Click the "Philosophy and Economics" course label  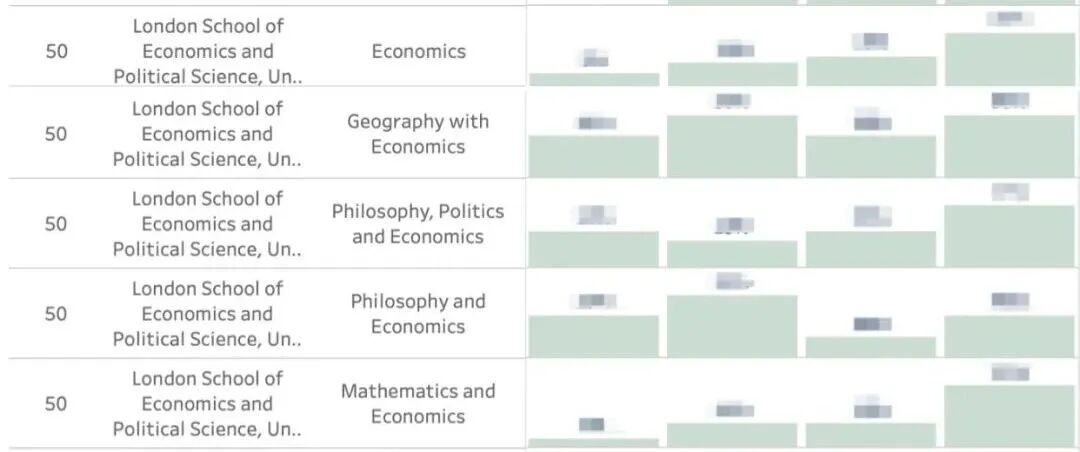(x=418, y=314)
